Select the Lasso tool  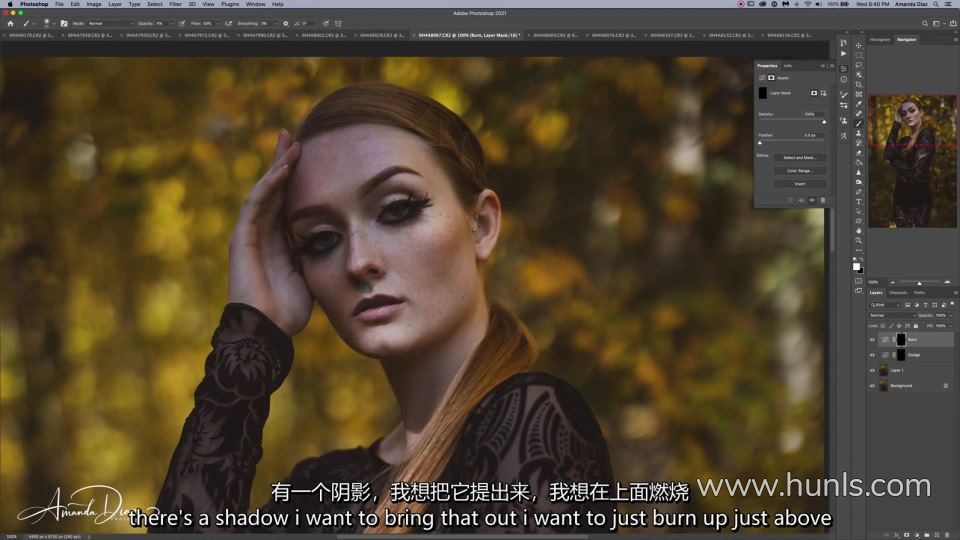point(859,65)
